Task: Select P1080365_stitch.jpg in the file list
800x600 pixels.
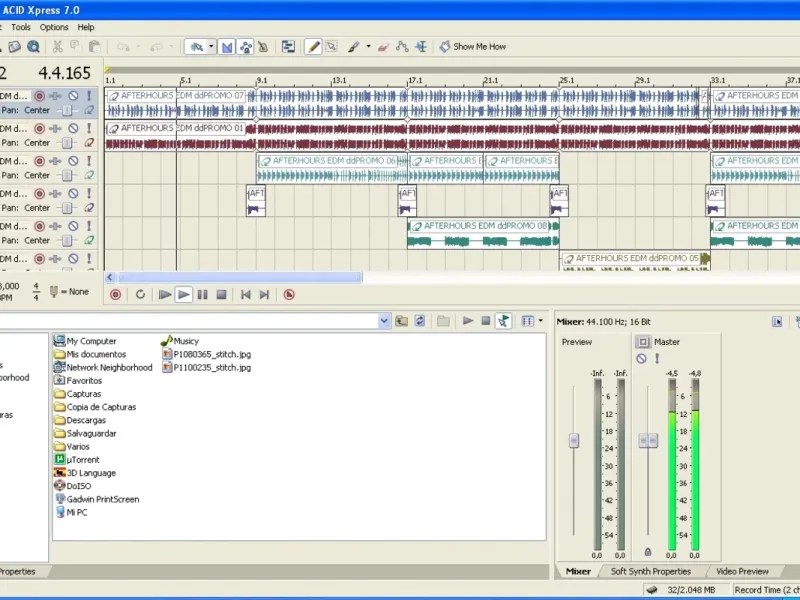Action: [211, 354]
